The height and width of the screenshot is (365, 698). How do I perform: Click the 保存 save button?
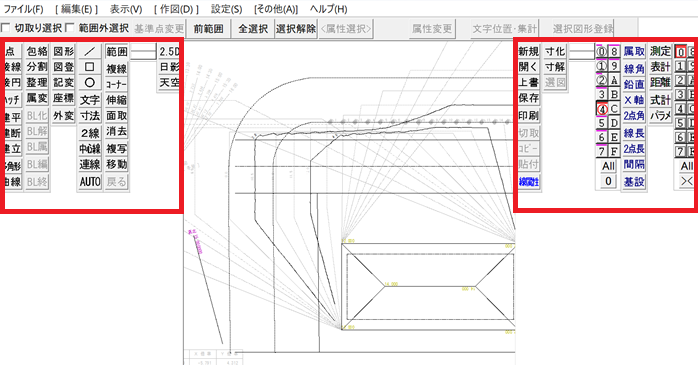click(528, 98)
